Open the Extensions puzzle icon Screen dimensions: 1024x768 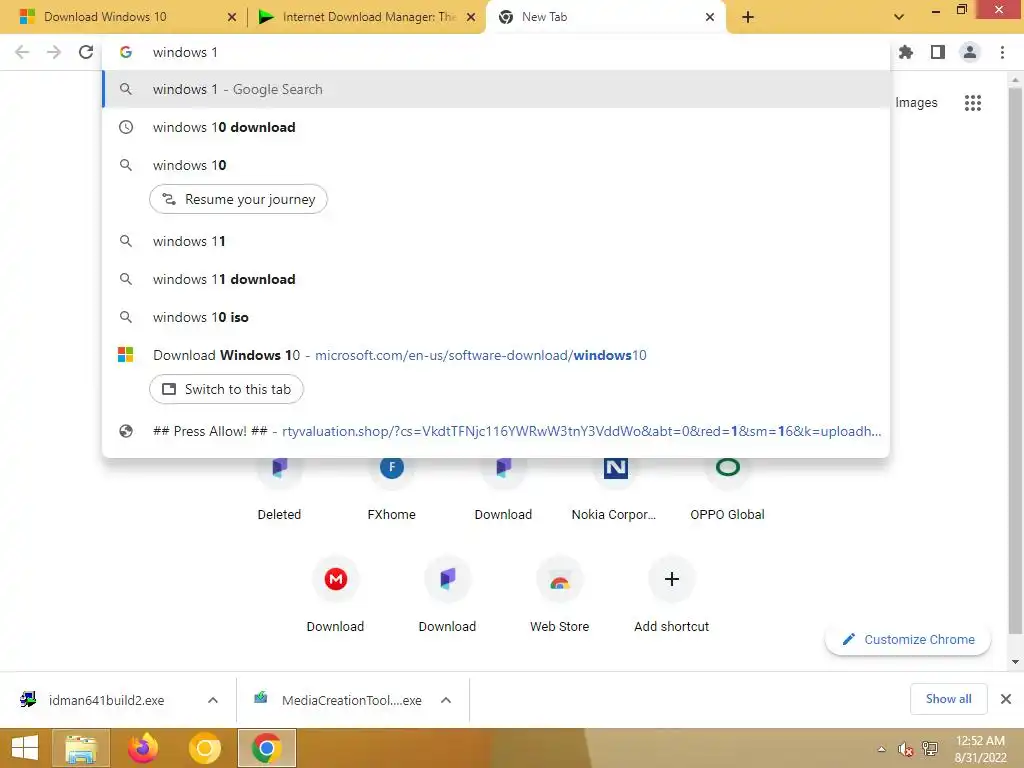click(x=906, y=52)
